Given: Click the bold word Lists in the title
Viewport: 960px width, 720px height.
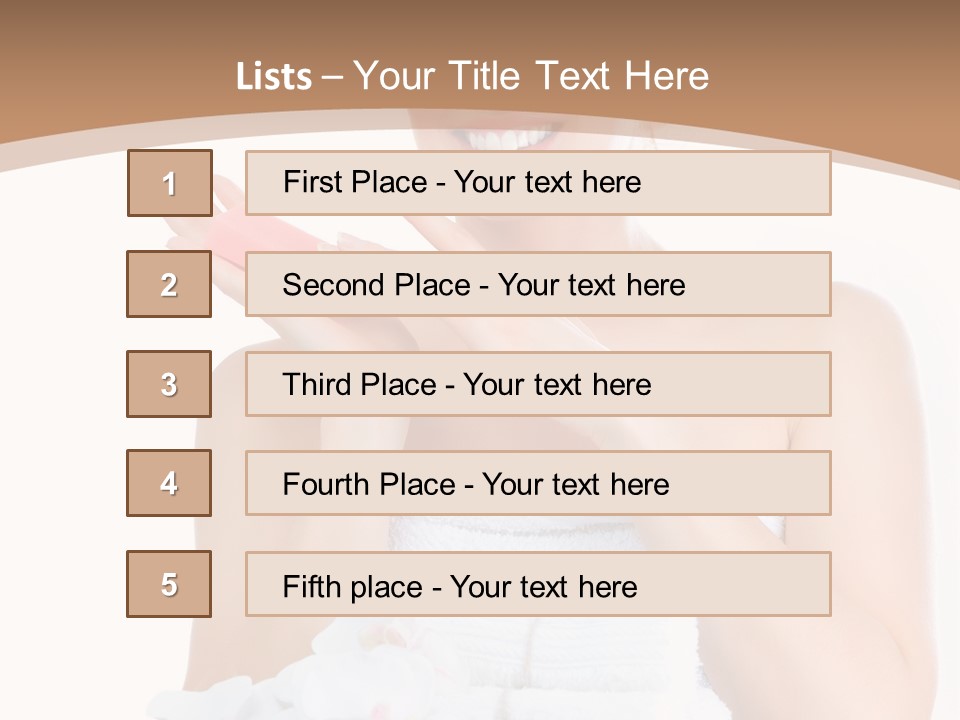Looking at the screenshot, I should [x=274, y=76].
